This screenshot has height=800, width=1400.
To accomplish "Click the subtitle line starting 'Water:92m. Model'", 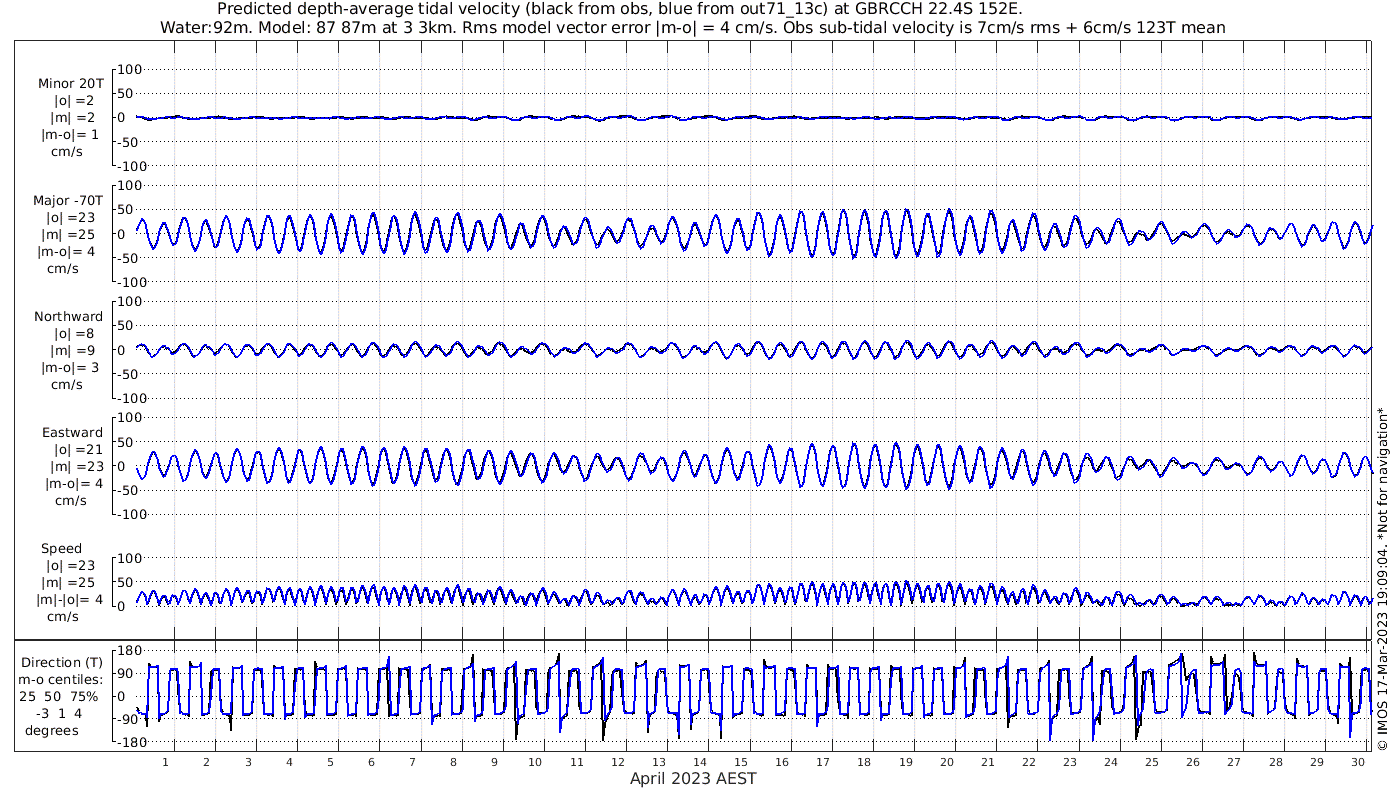I will tap(692, 27).
